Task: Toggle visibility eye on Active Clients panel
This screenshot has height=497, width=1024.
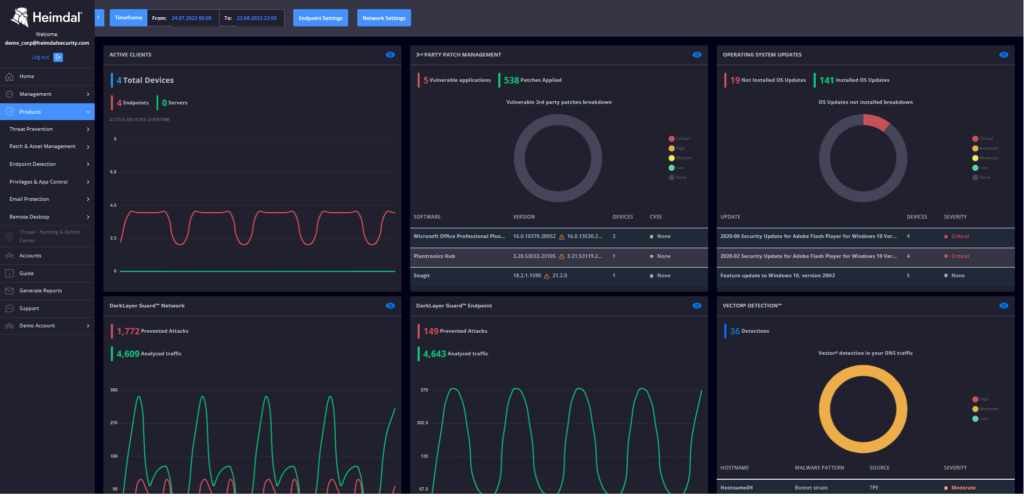Action: [x=390, y=55]
